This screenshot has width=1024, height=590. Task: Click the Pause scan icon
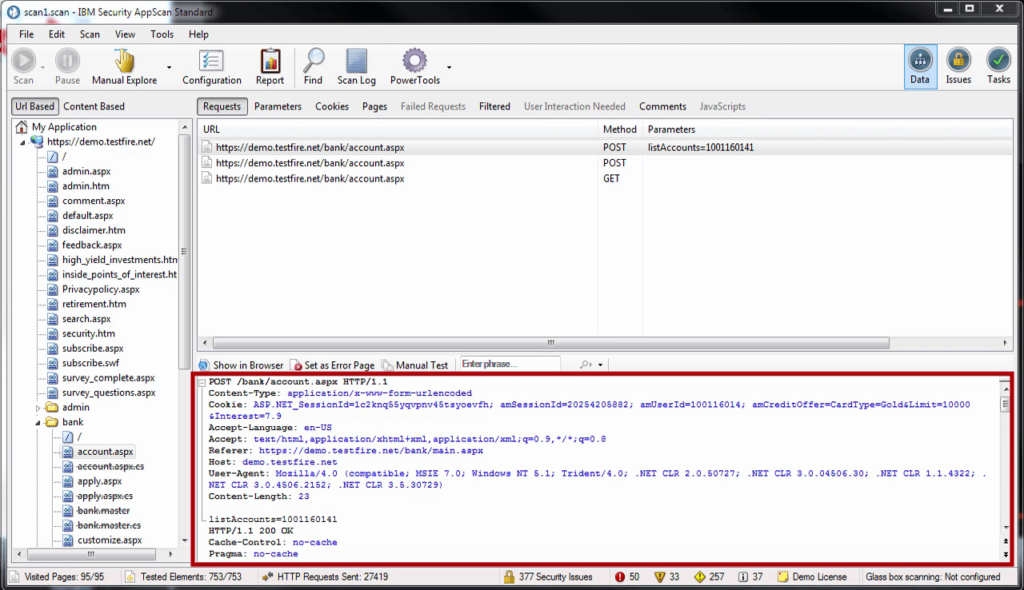click(67, 65)
